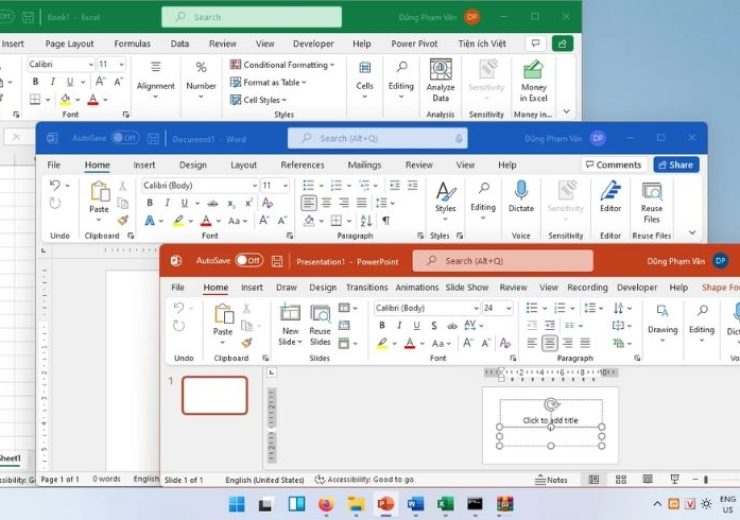This screenshot has width=740, height=520.
Task: Open Editor icon in Word ribbon
Action: [x=610, y=190]
